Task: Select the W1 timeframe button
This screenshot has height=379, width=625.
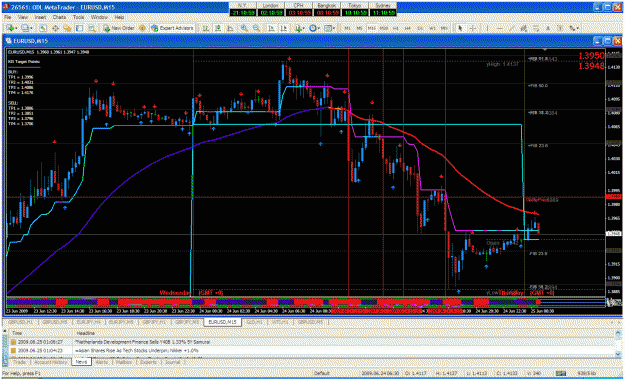Action: (432, 28)
